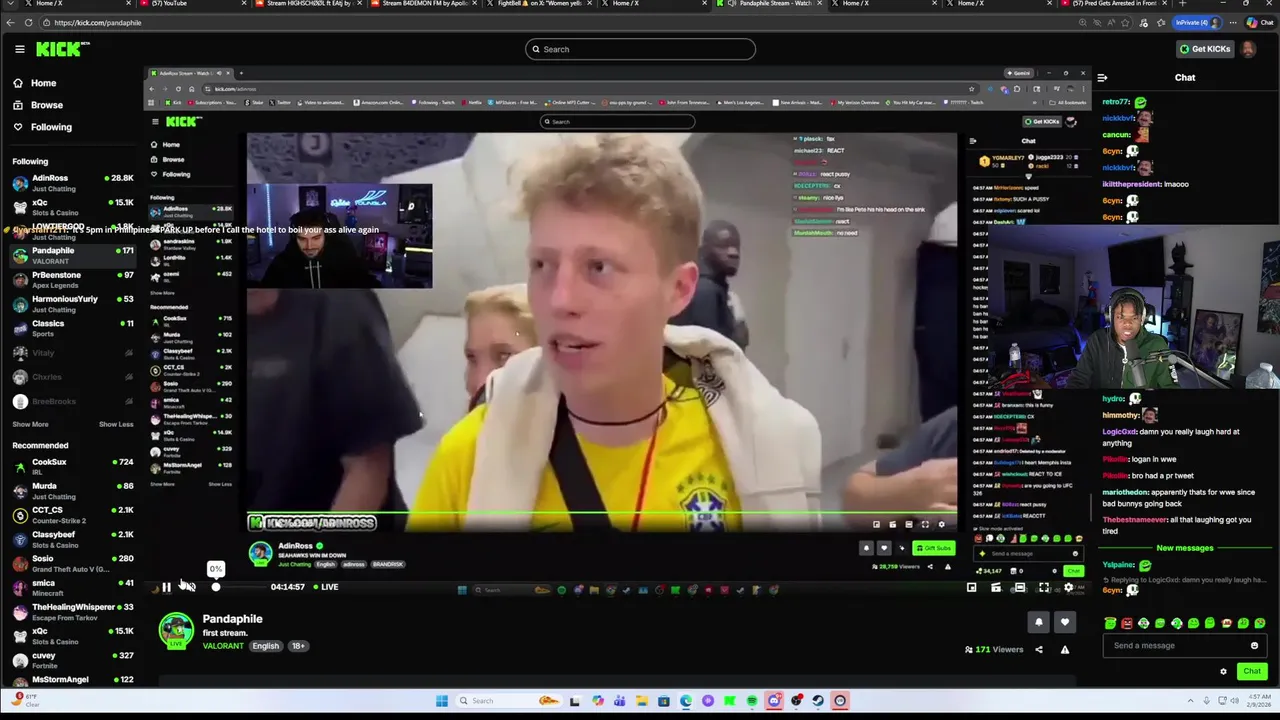
Task: Toggle theater mode in player controls
Action: tap(1019, 588)
